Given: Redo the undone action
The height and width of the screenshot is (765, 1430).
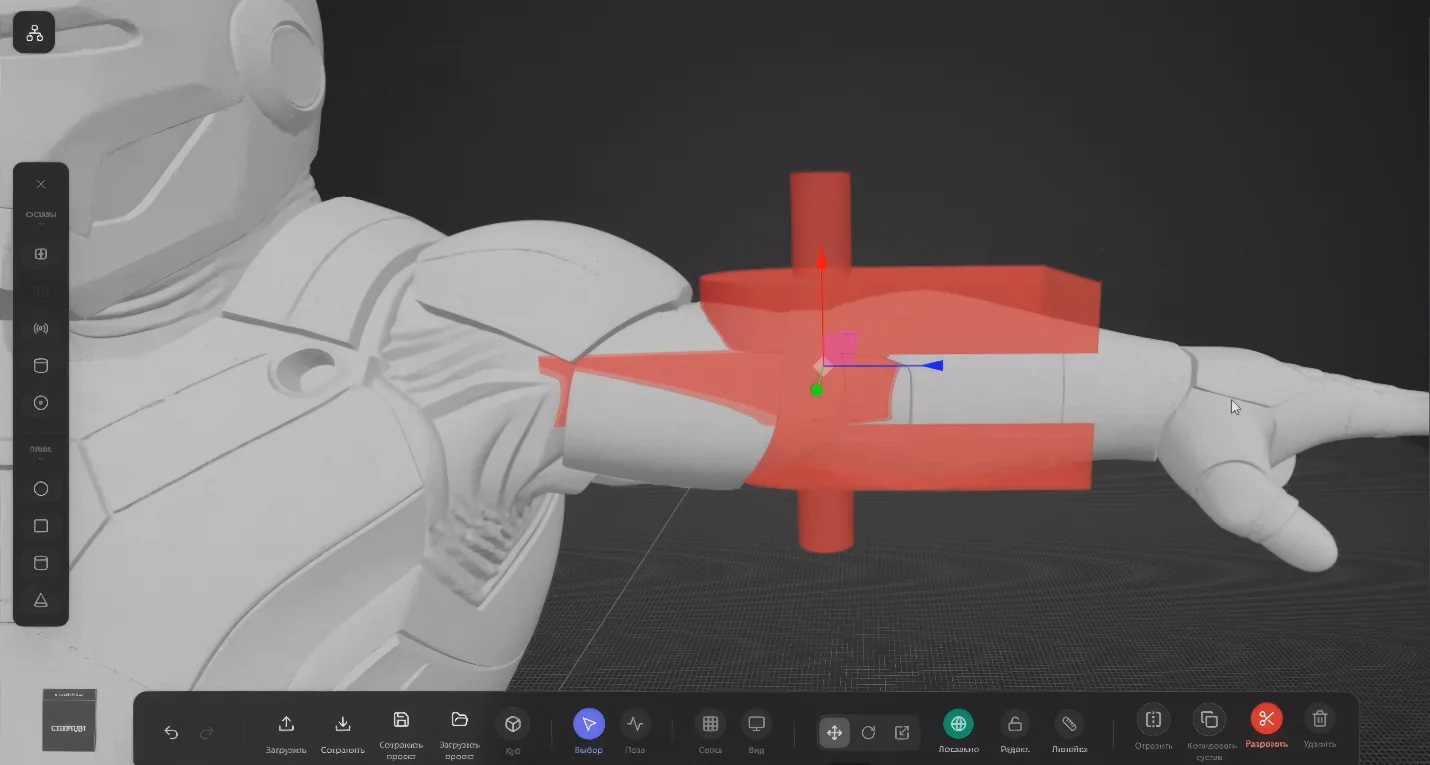Looking at the screenshot, I should pyautogui.click(x=207, y=733).
